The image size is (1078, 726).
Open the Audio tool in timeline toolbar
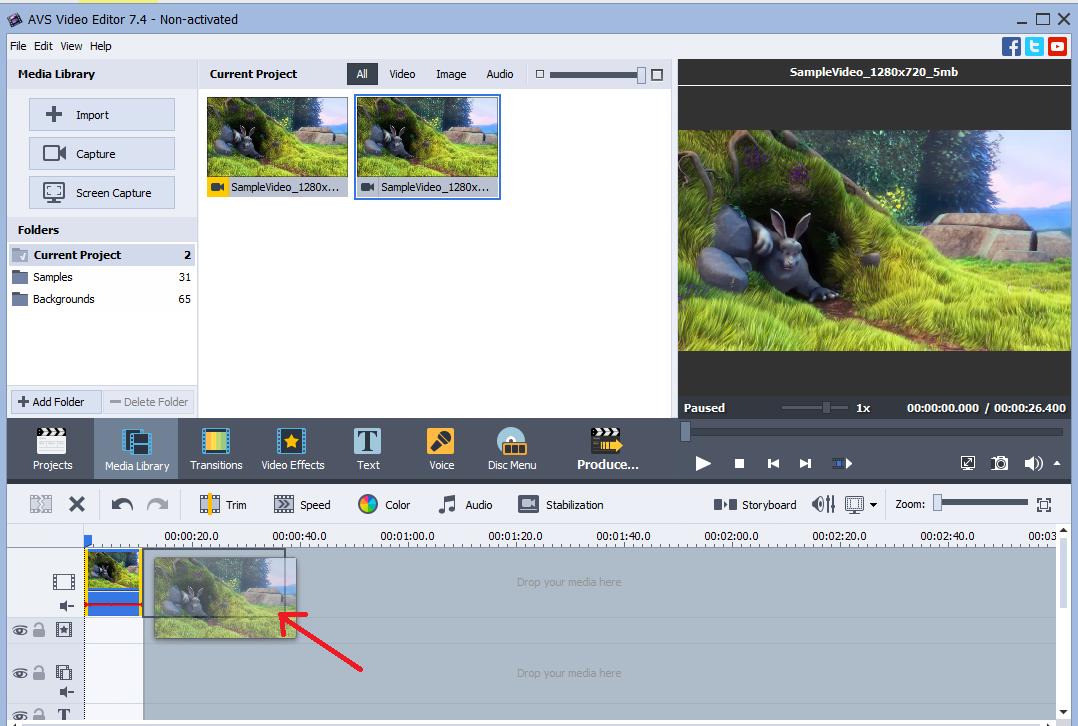click(x=465, y=505)
